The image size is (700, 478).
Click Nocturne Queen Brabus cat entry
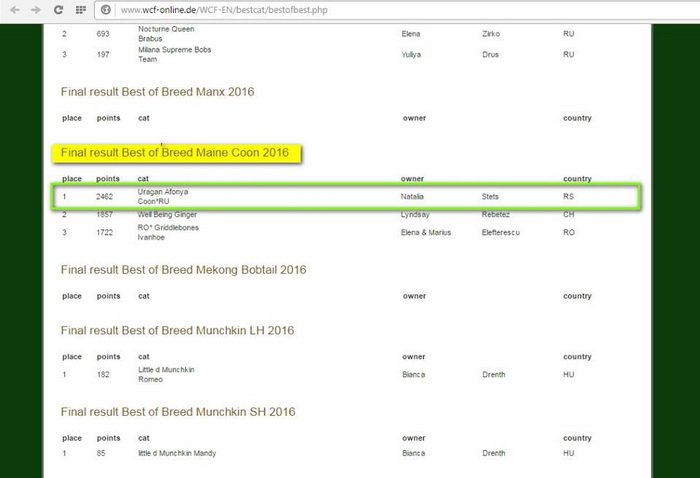pyautogui.click(x=168, y=33)
